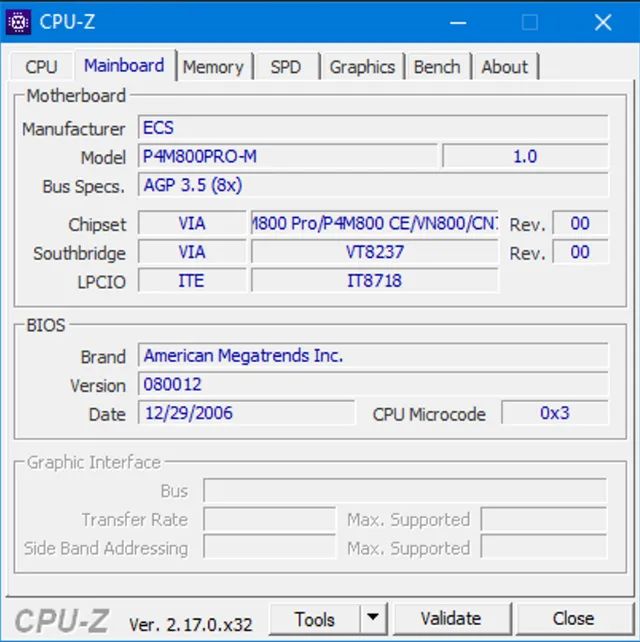Click the Max. Supported field beside Transfer Rate
640x642 pixels.
coord(544,519)
